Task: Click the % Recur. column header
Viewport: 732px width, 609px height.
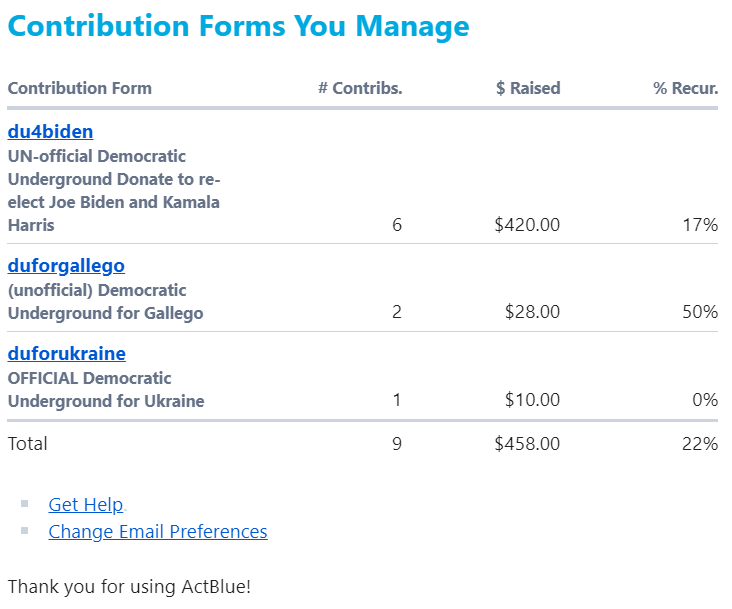Action: click(x=686, y=88)
